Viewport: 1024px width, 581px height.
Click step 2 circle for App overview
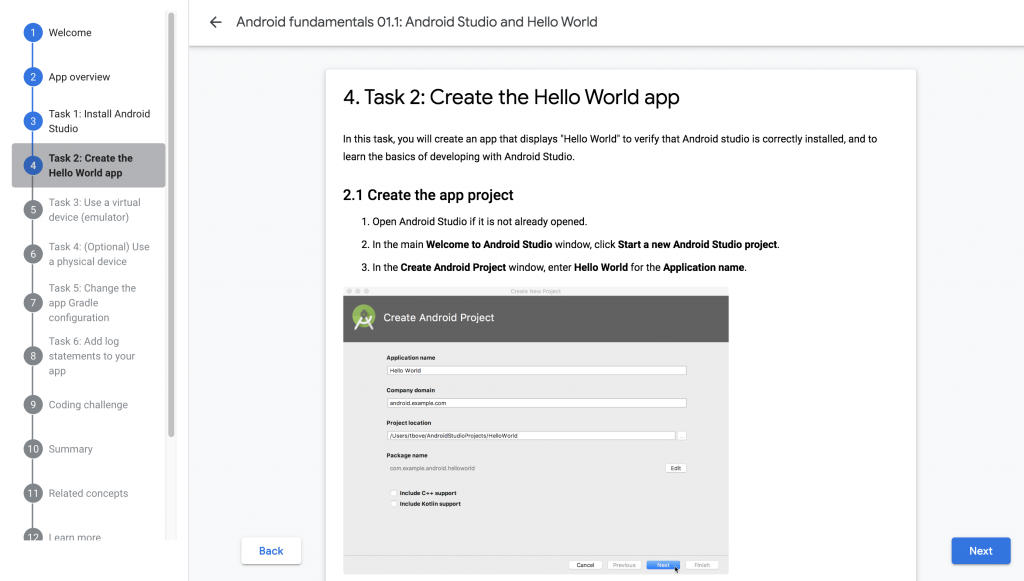pos(33,77)
